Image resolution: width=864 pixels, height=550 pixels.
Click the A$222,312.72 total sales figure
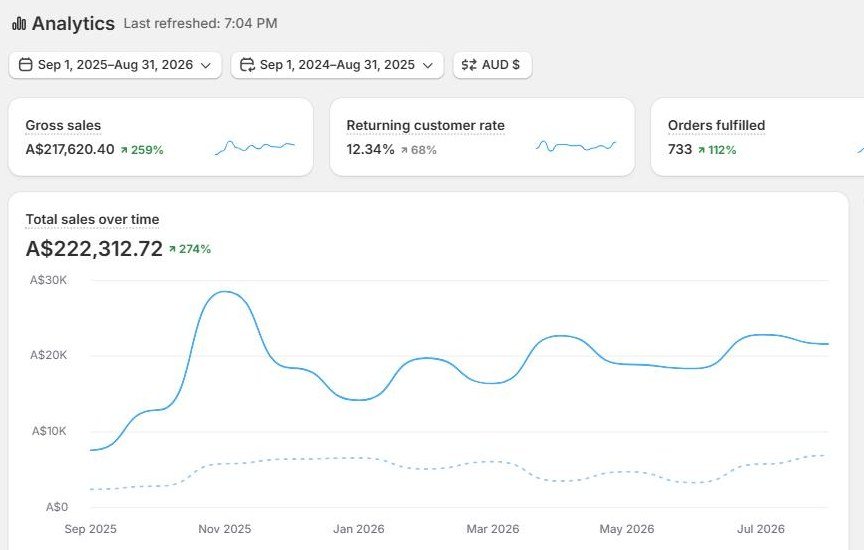pos(94,249)
